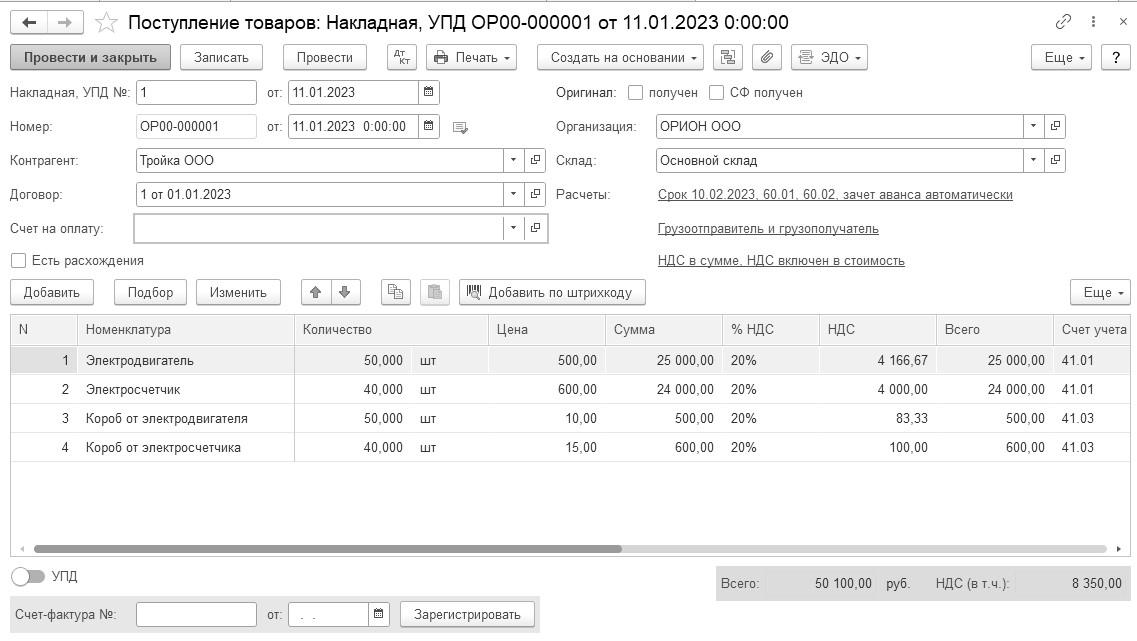Open Грузоотправитель и грузополучатель link

click(x=768, y=228)
